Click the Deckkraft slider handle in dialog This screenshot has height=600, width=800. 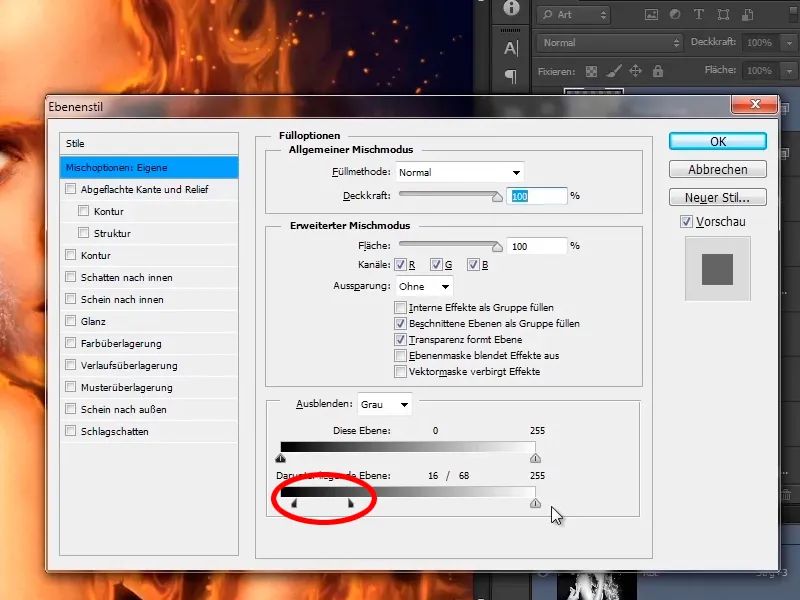[x=497, y=197]
